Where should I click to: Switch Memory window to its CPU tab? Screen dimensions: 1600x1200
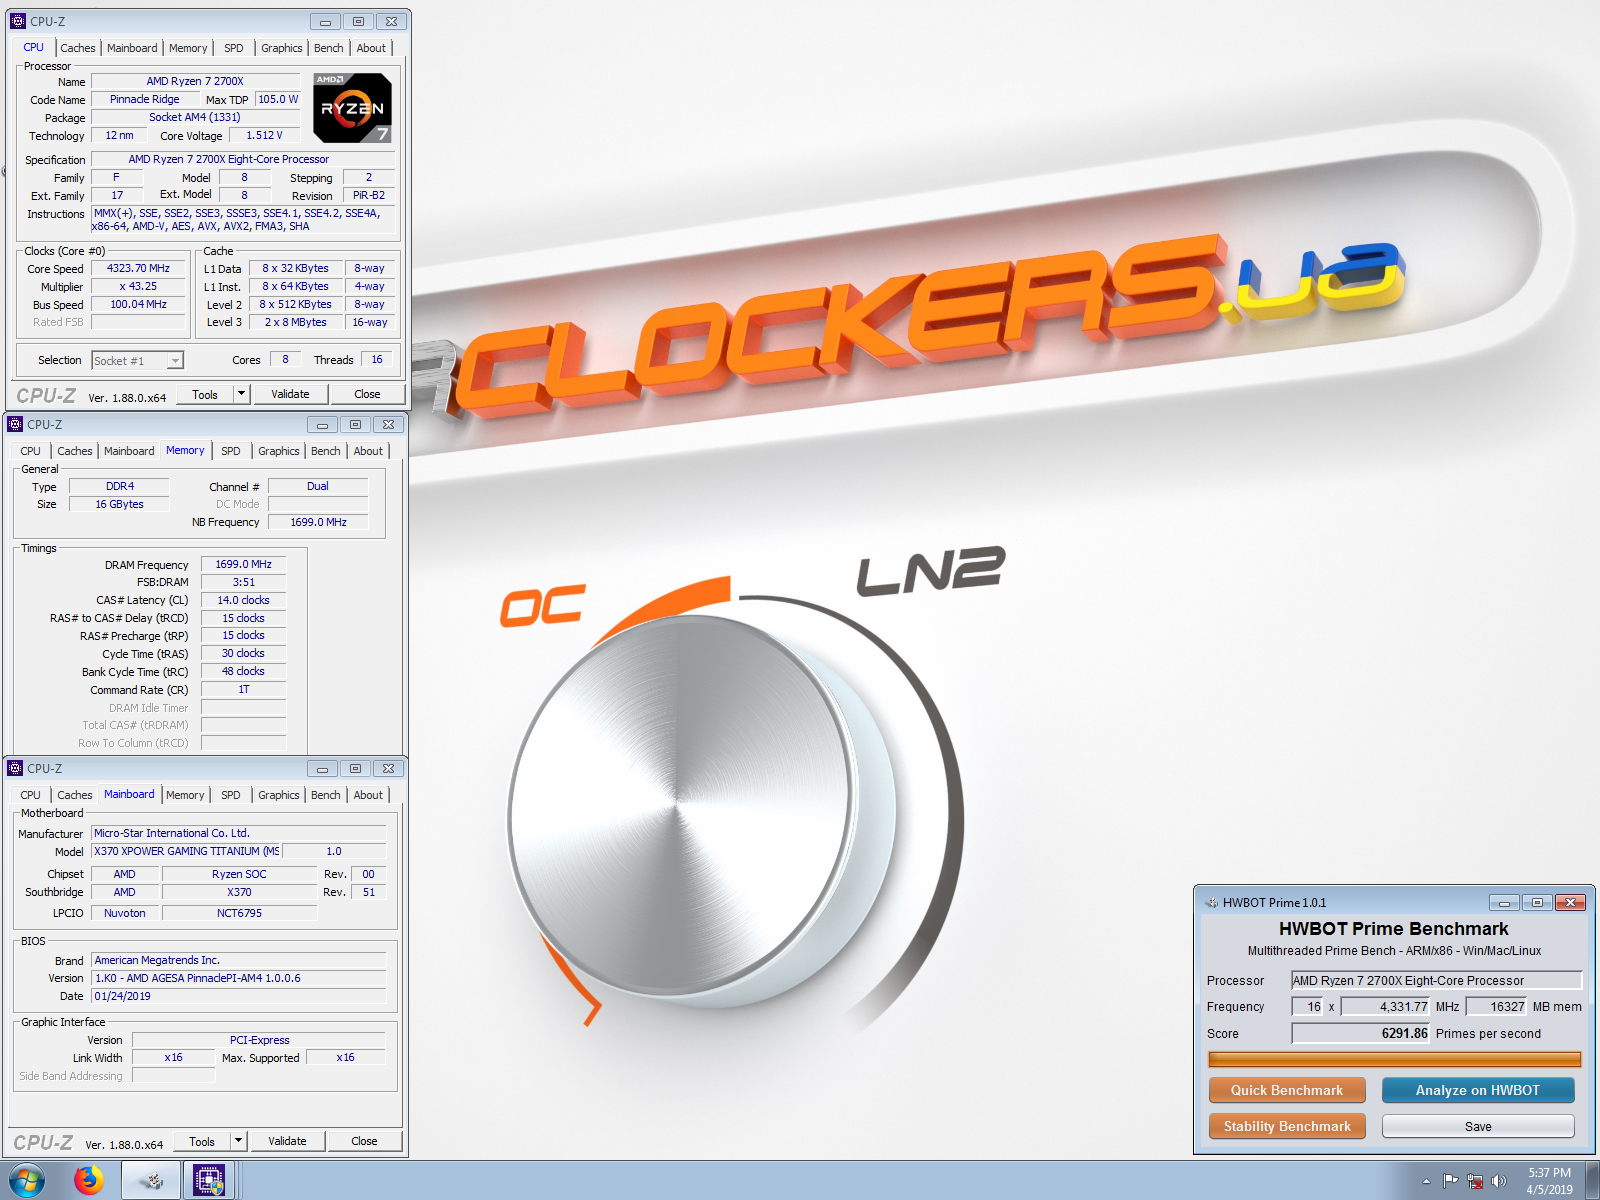click(31, 451)
